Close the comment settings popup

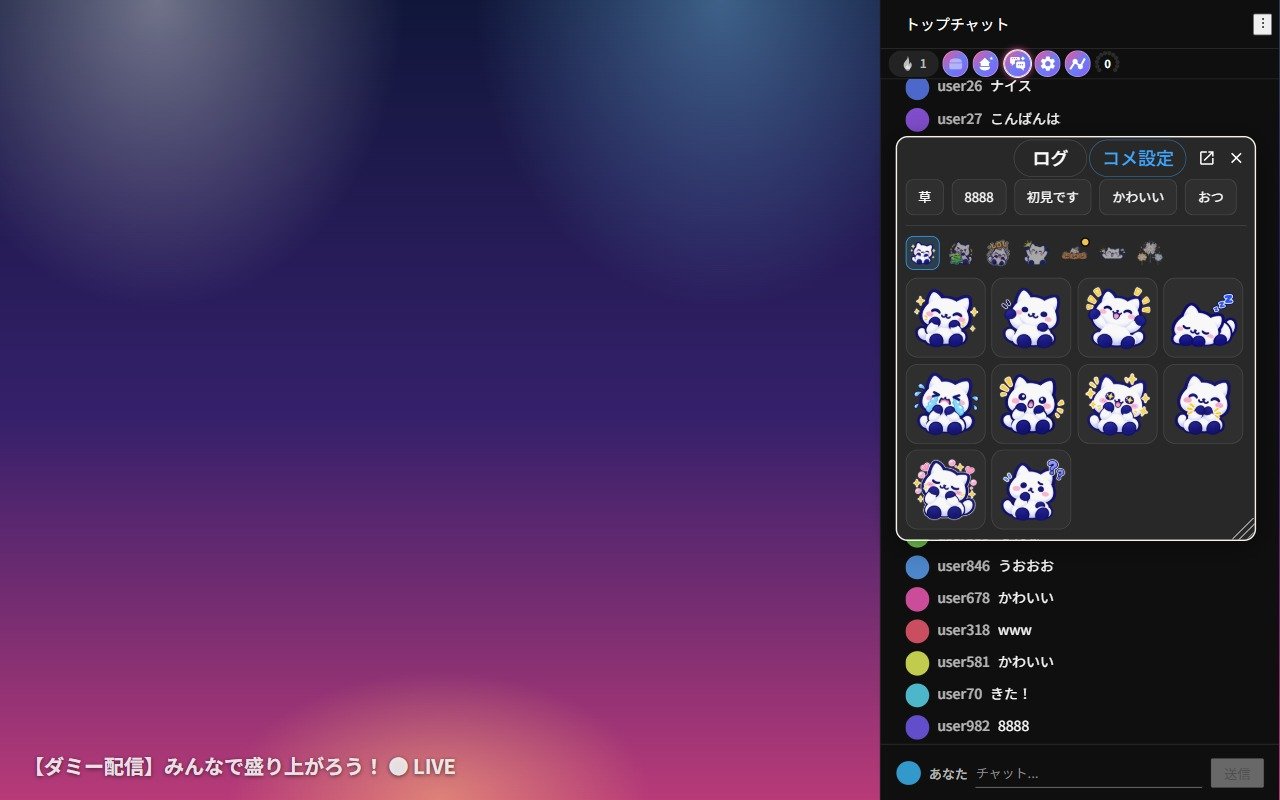pyautogui.click(x=1236, y=158)
